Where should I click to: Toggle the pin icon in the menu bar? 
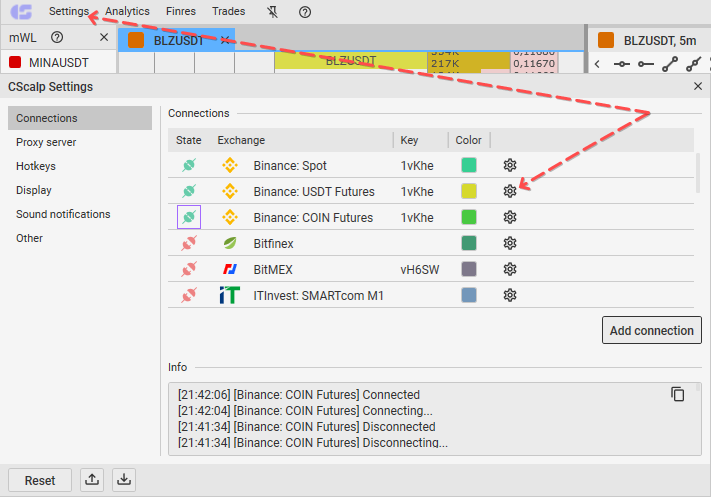pos(273,12)
